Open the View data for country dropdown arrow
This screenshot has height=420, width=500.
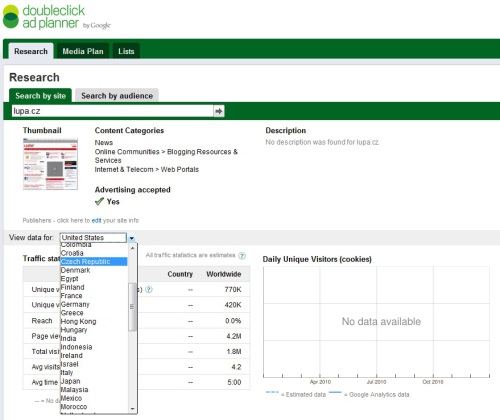(x=132, y=238)
